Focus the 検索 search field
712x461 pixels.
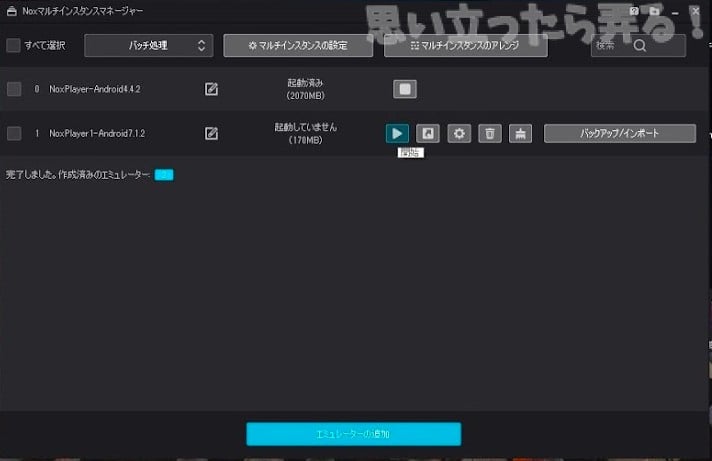coord(638,45)
